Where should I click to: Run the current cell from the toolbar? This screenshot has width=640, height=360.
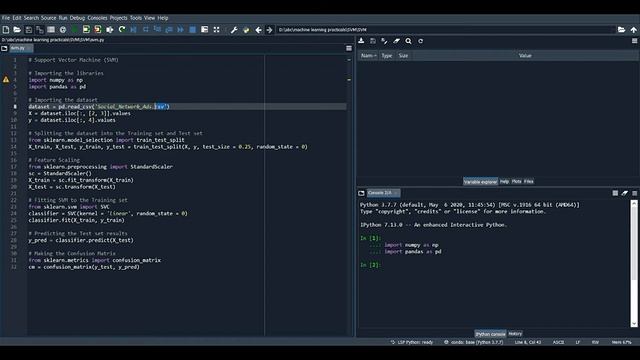point(86,29)
